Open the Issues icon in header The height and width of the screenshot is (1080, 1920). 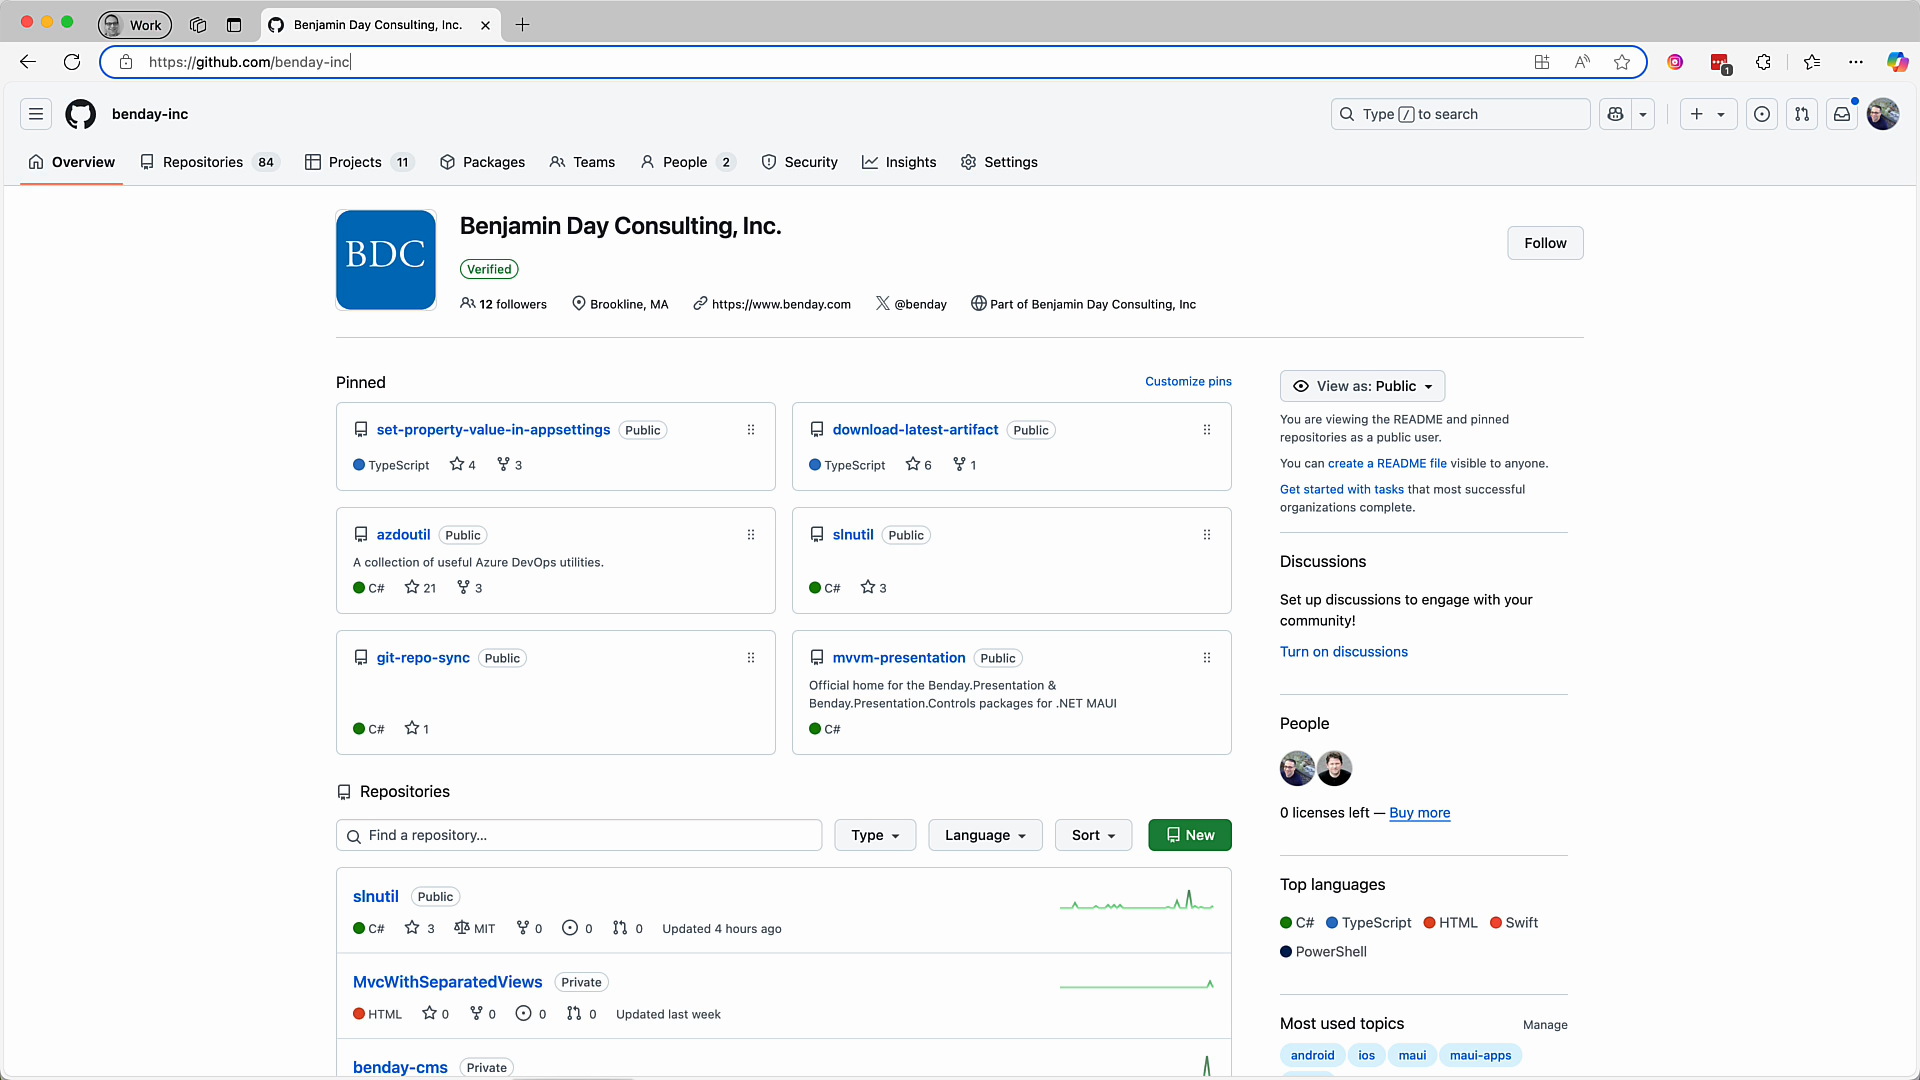1762,114
